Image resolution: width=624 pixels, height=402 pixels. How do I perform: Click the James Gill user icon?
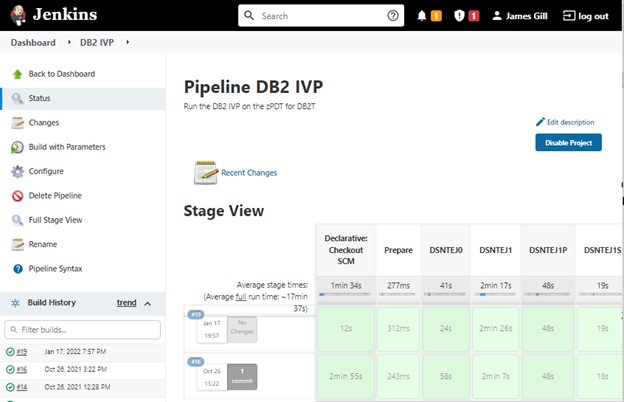click(x=497, y=16)
